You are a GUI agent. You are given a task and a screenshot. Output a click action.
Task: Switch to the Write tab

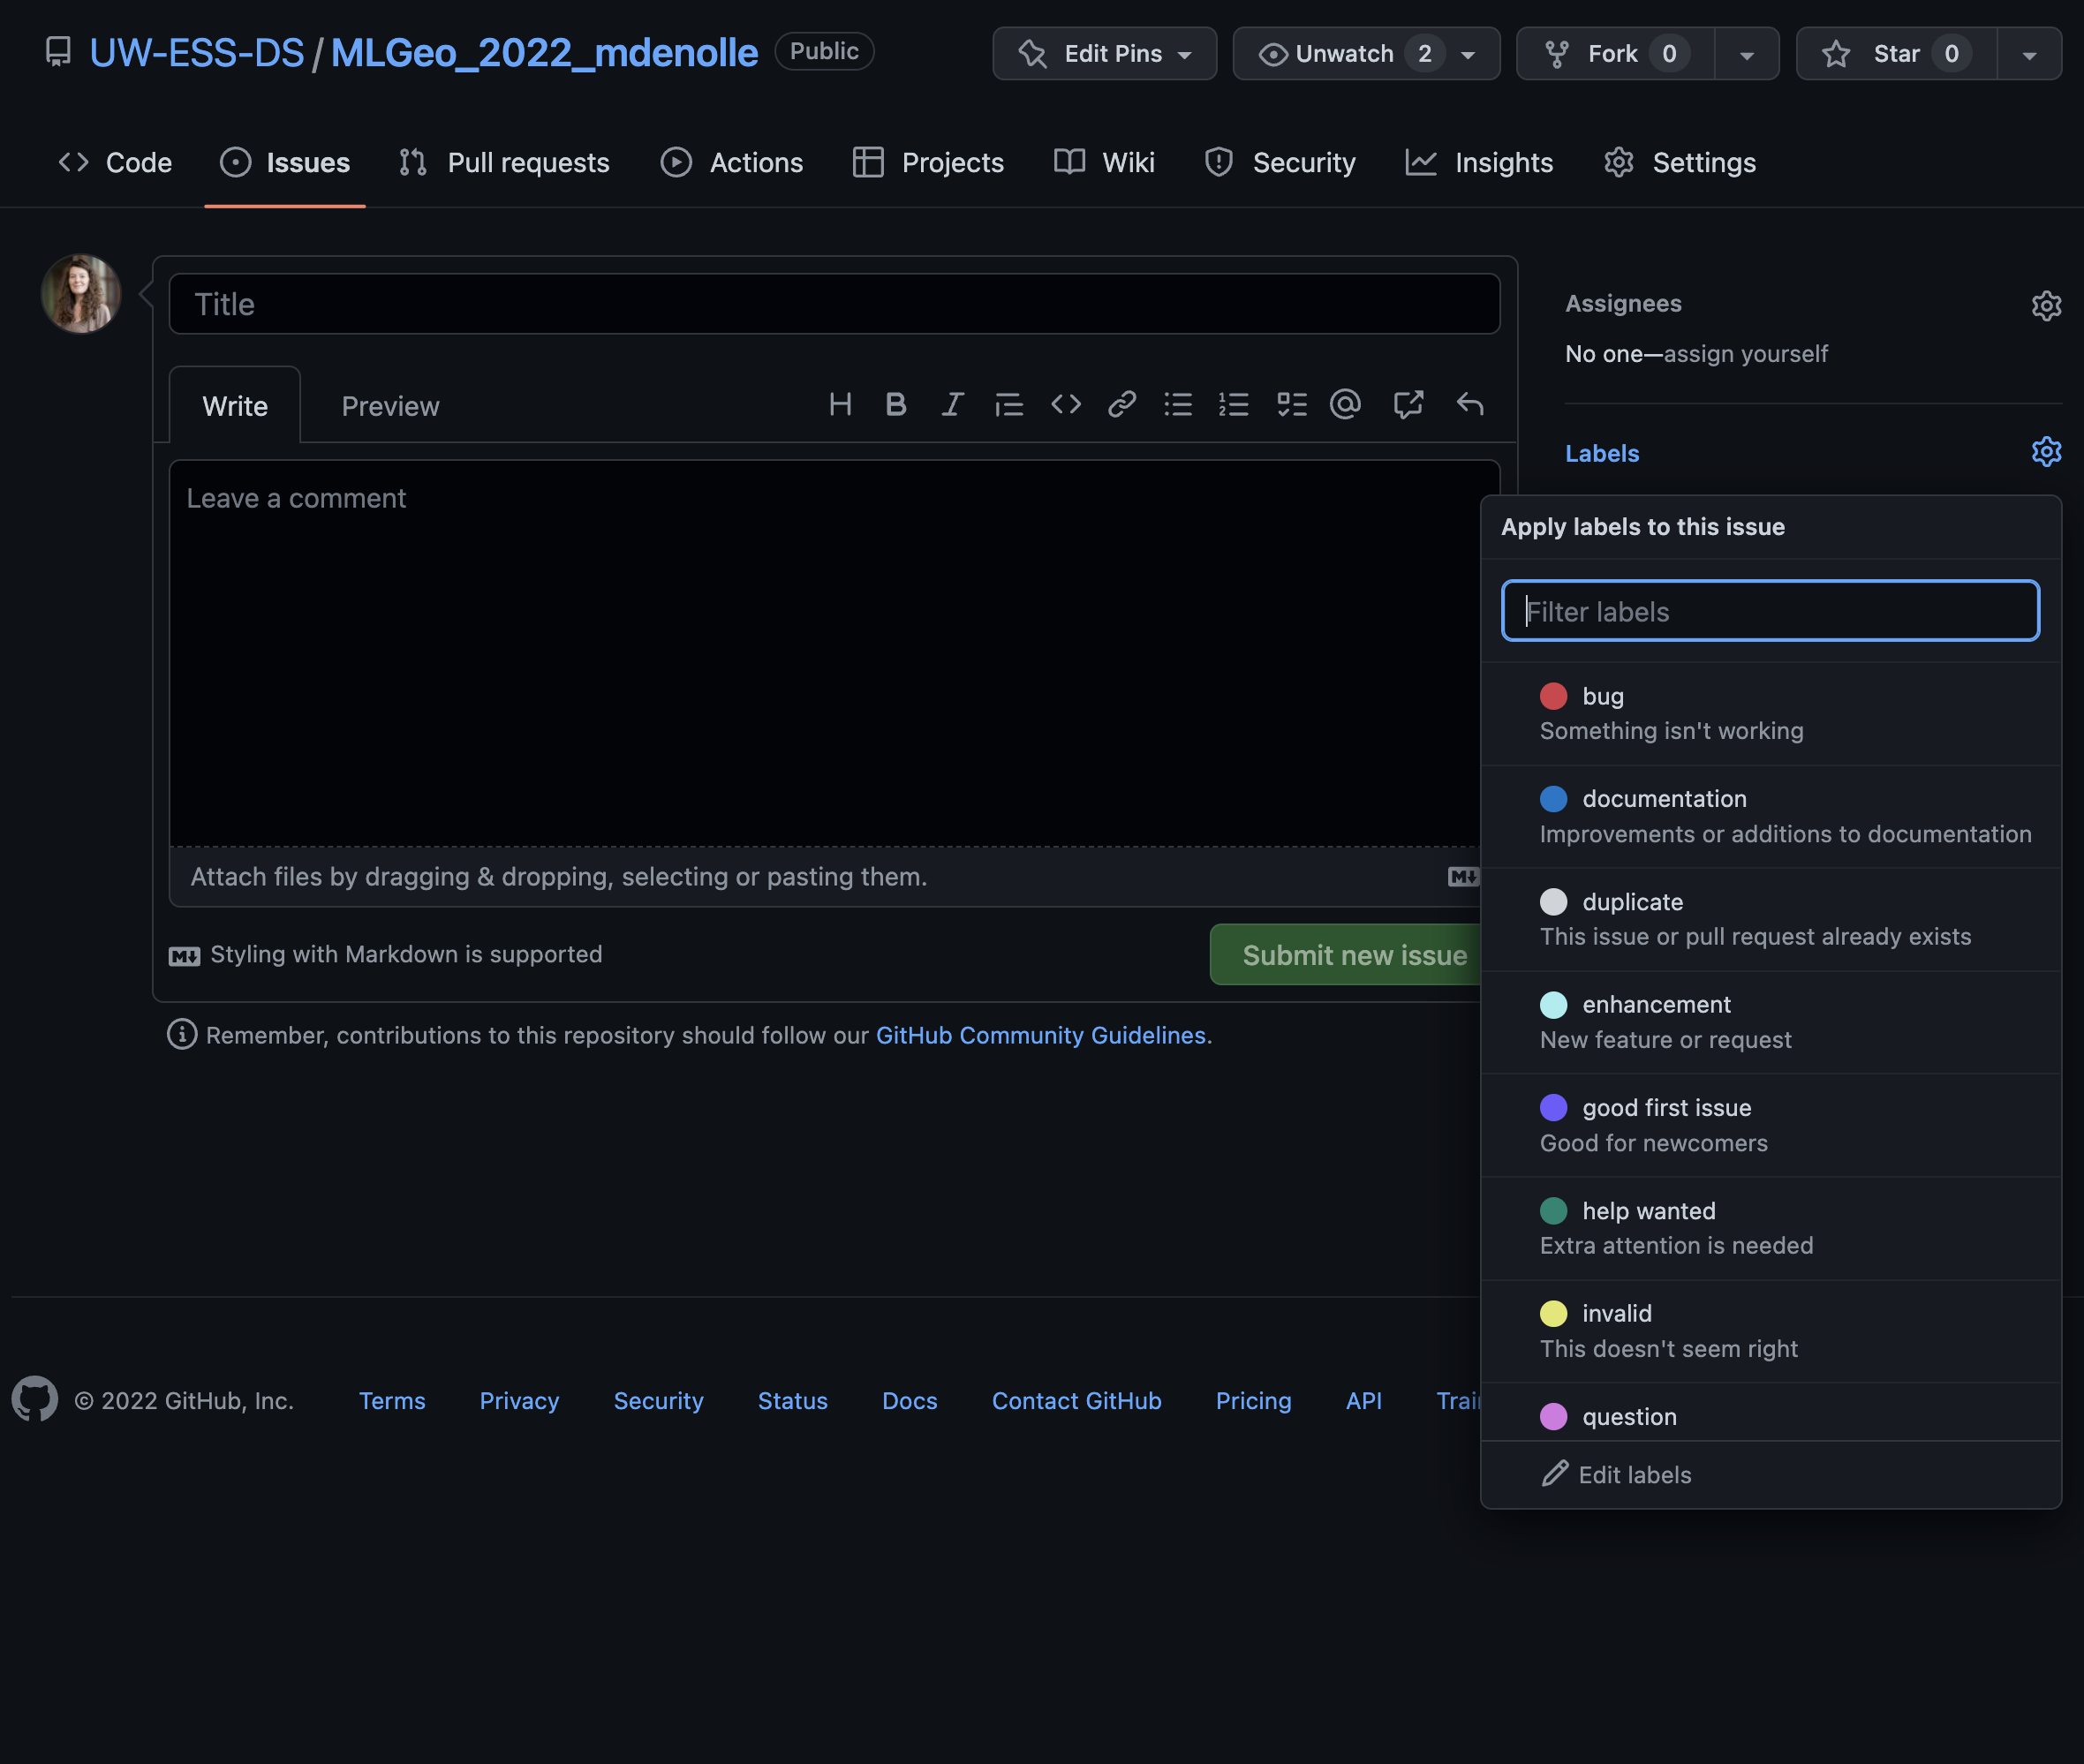click(235, 405)
